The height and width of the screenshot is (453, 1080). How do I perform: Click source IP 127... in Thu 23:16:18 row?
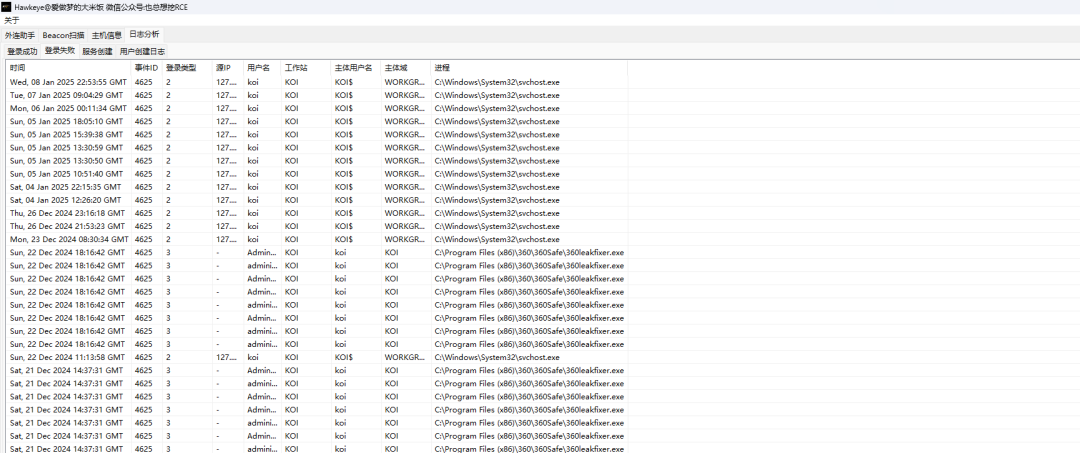tap(226, 213)
